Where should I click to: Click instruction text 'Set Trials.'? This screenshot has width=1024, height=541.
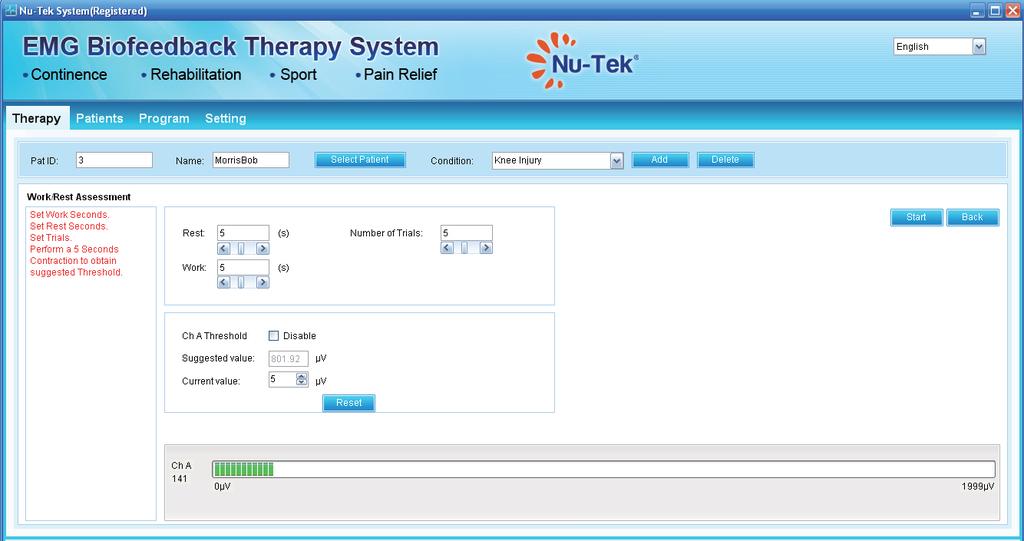coord(51,238)
